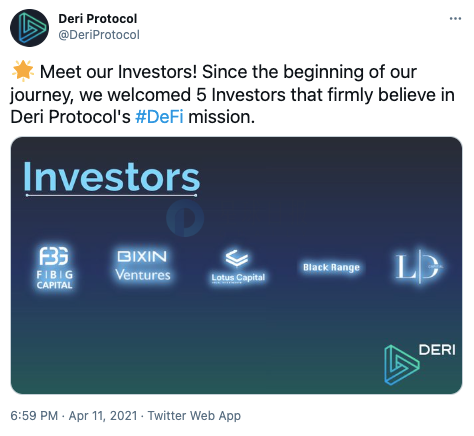474x436 pixels.
Task: Click the Deri Protocol profile avatar
Action: 30,28
